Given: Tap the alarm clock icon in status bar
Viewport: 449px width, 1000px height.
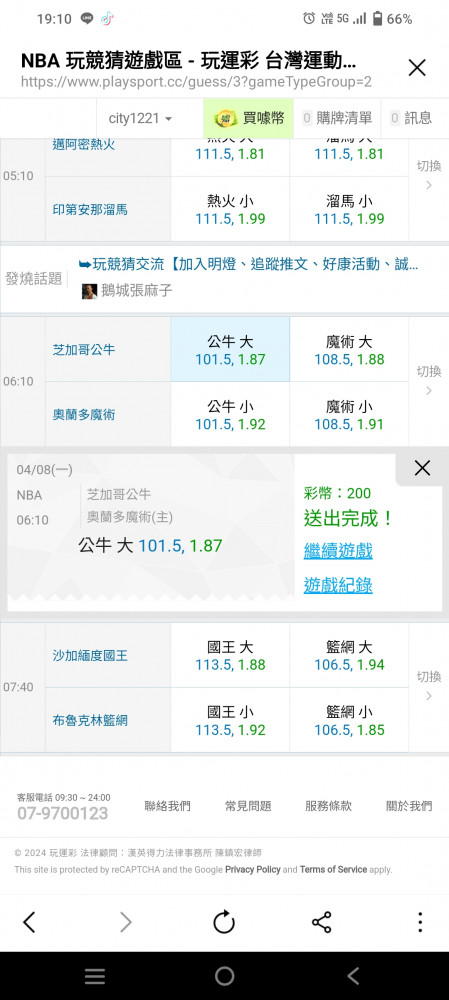Looking at the screenshot, I should pyautogui.click(x=309, y=19).
